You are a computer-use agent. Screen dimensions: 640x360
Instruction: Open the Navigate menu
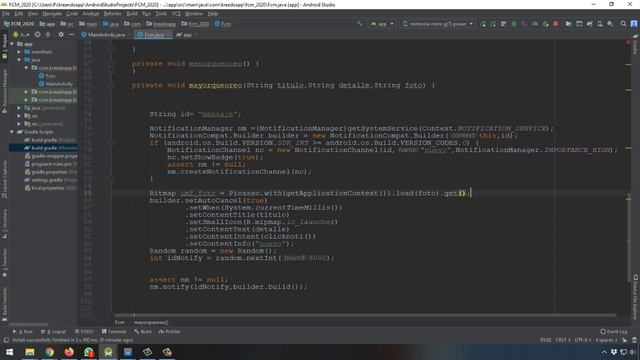tap(52, 14)
